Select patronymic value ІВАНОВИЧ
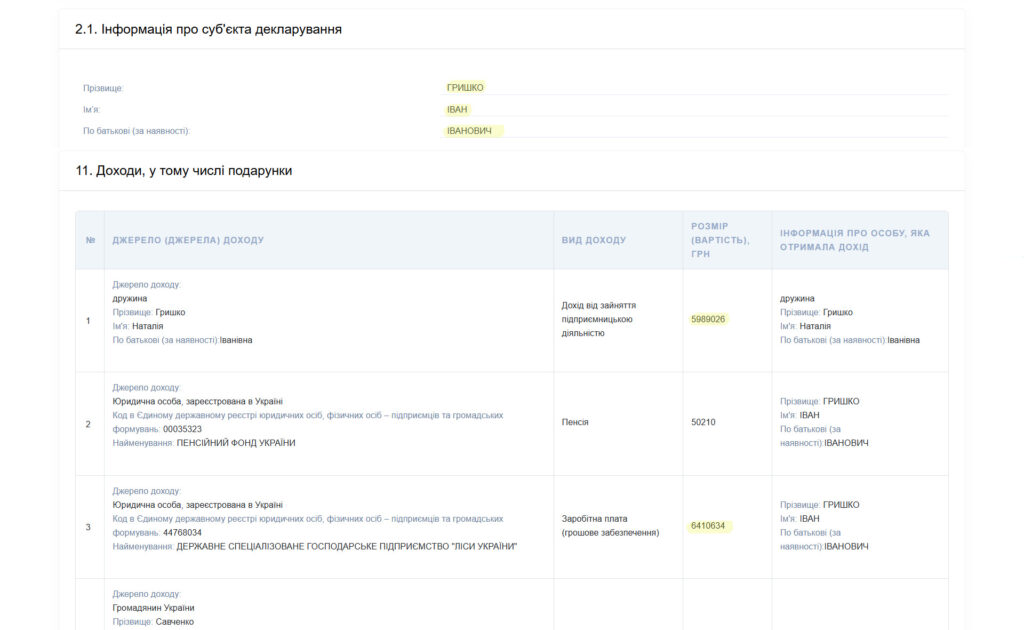This screenshot has width=1024, height=630. tap(469, 131)
